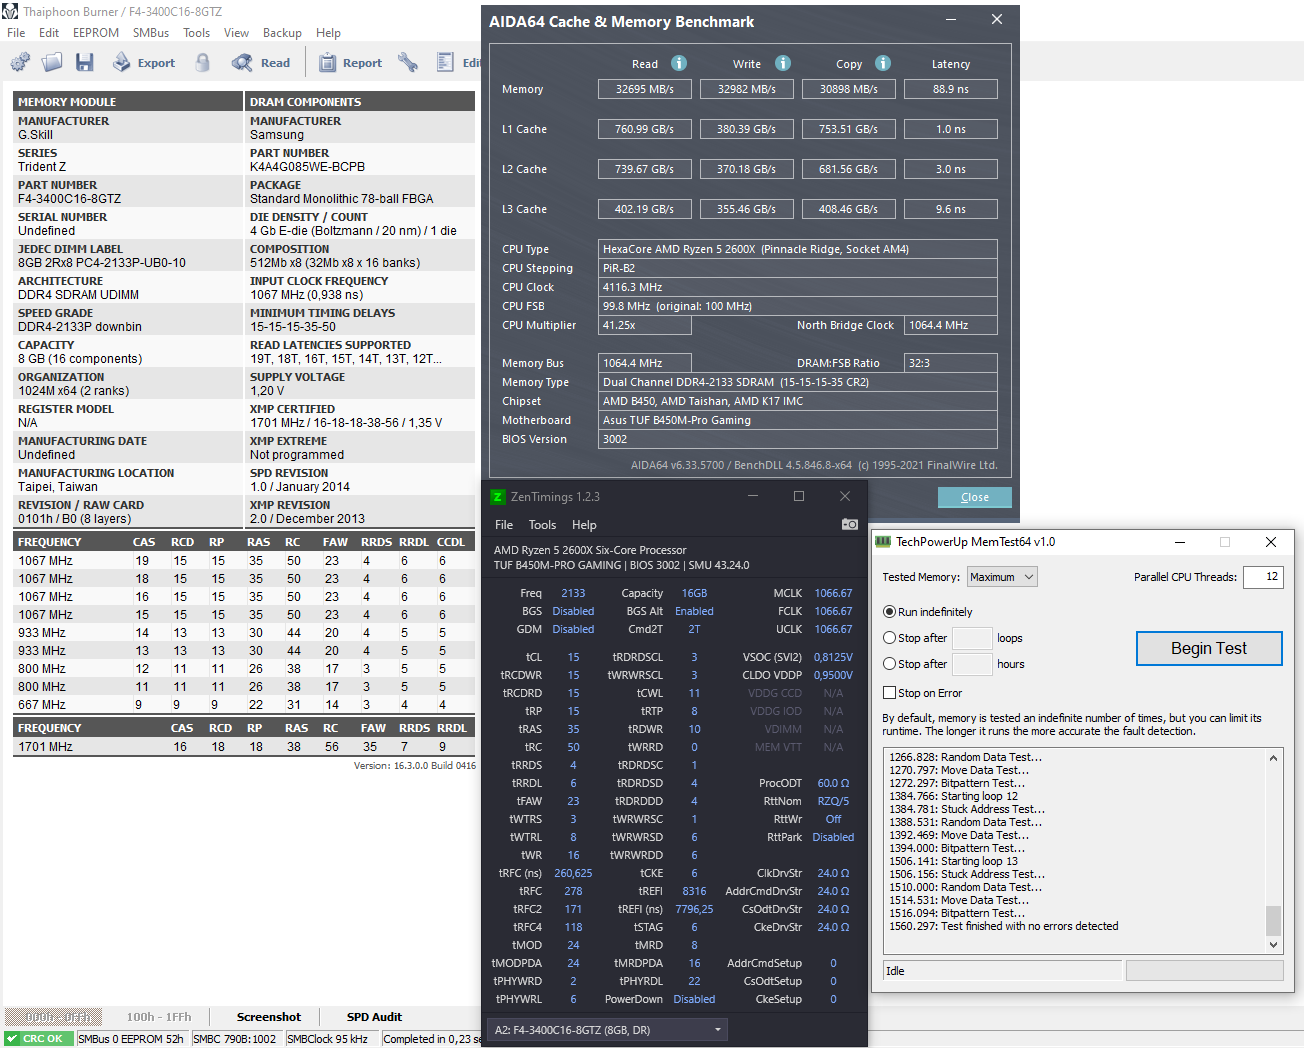Screen dimensions: 1304x1048
Task: Open the Edit menu in Thaiphoon Burner
Action: [x=49, y=33]
